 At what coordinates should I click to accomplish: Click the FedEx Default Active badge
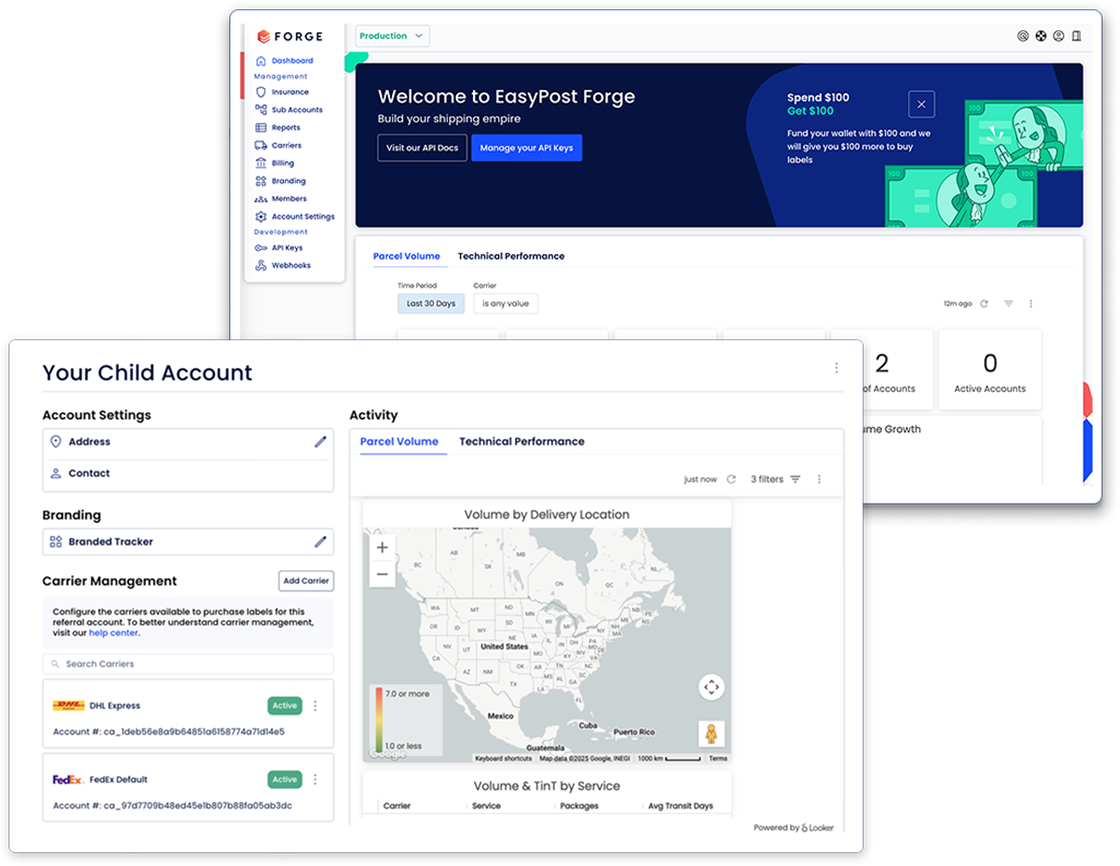284,780
